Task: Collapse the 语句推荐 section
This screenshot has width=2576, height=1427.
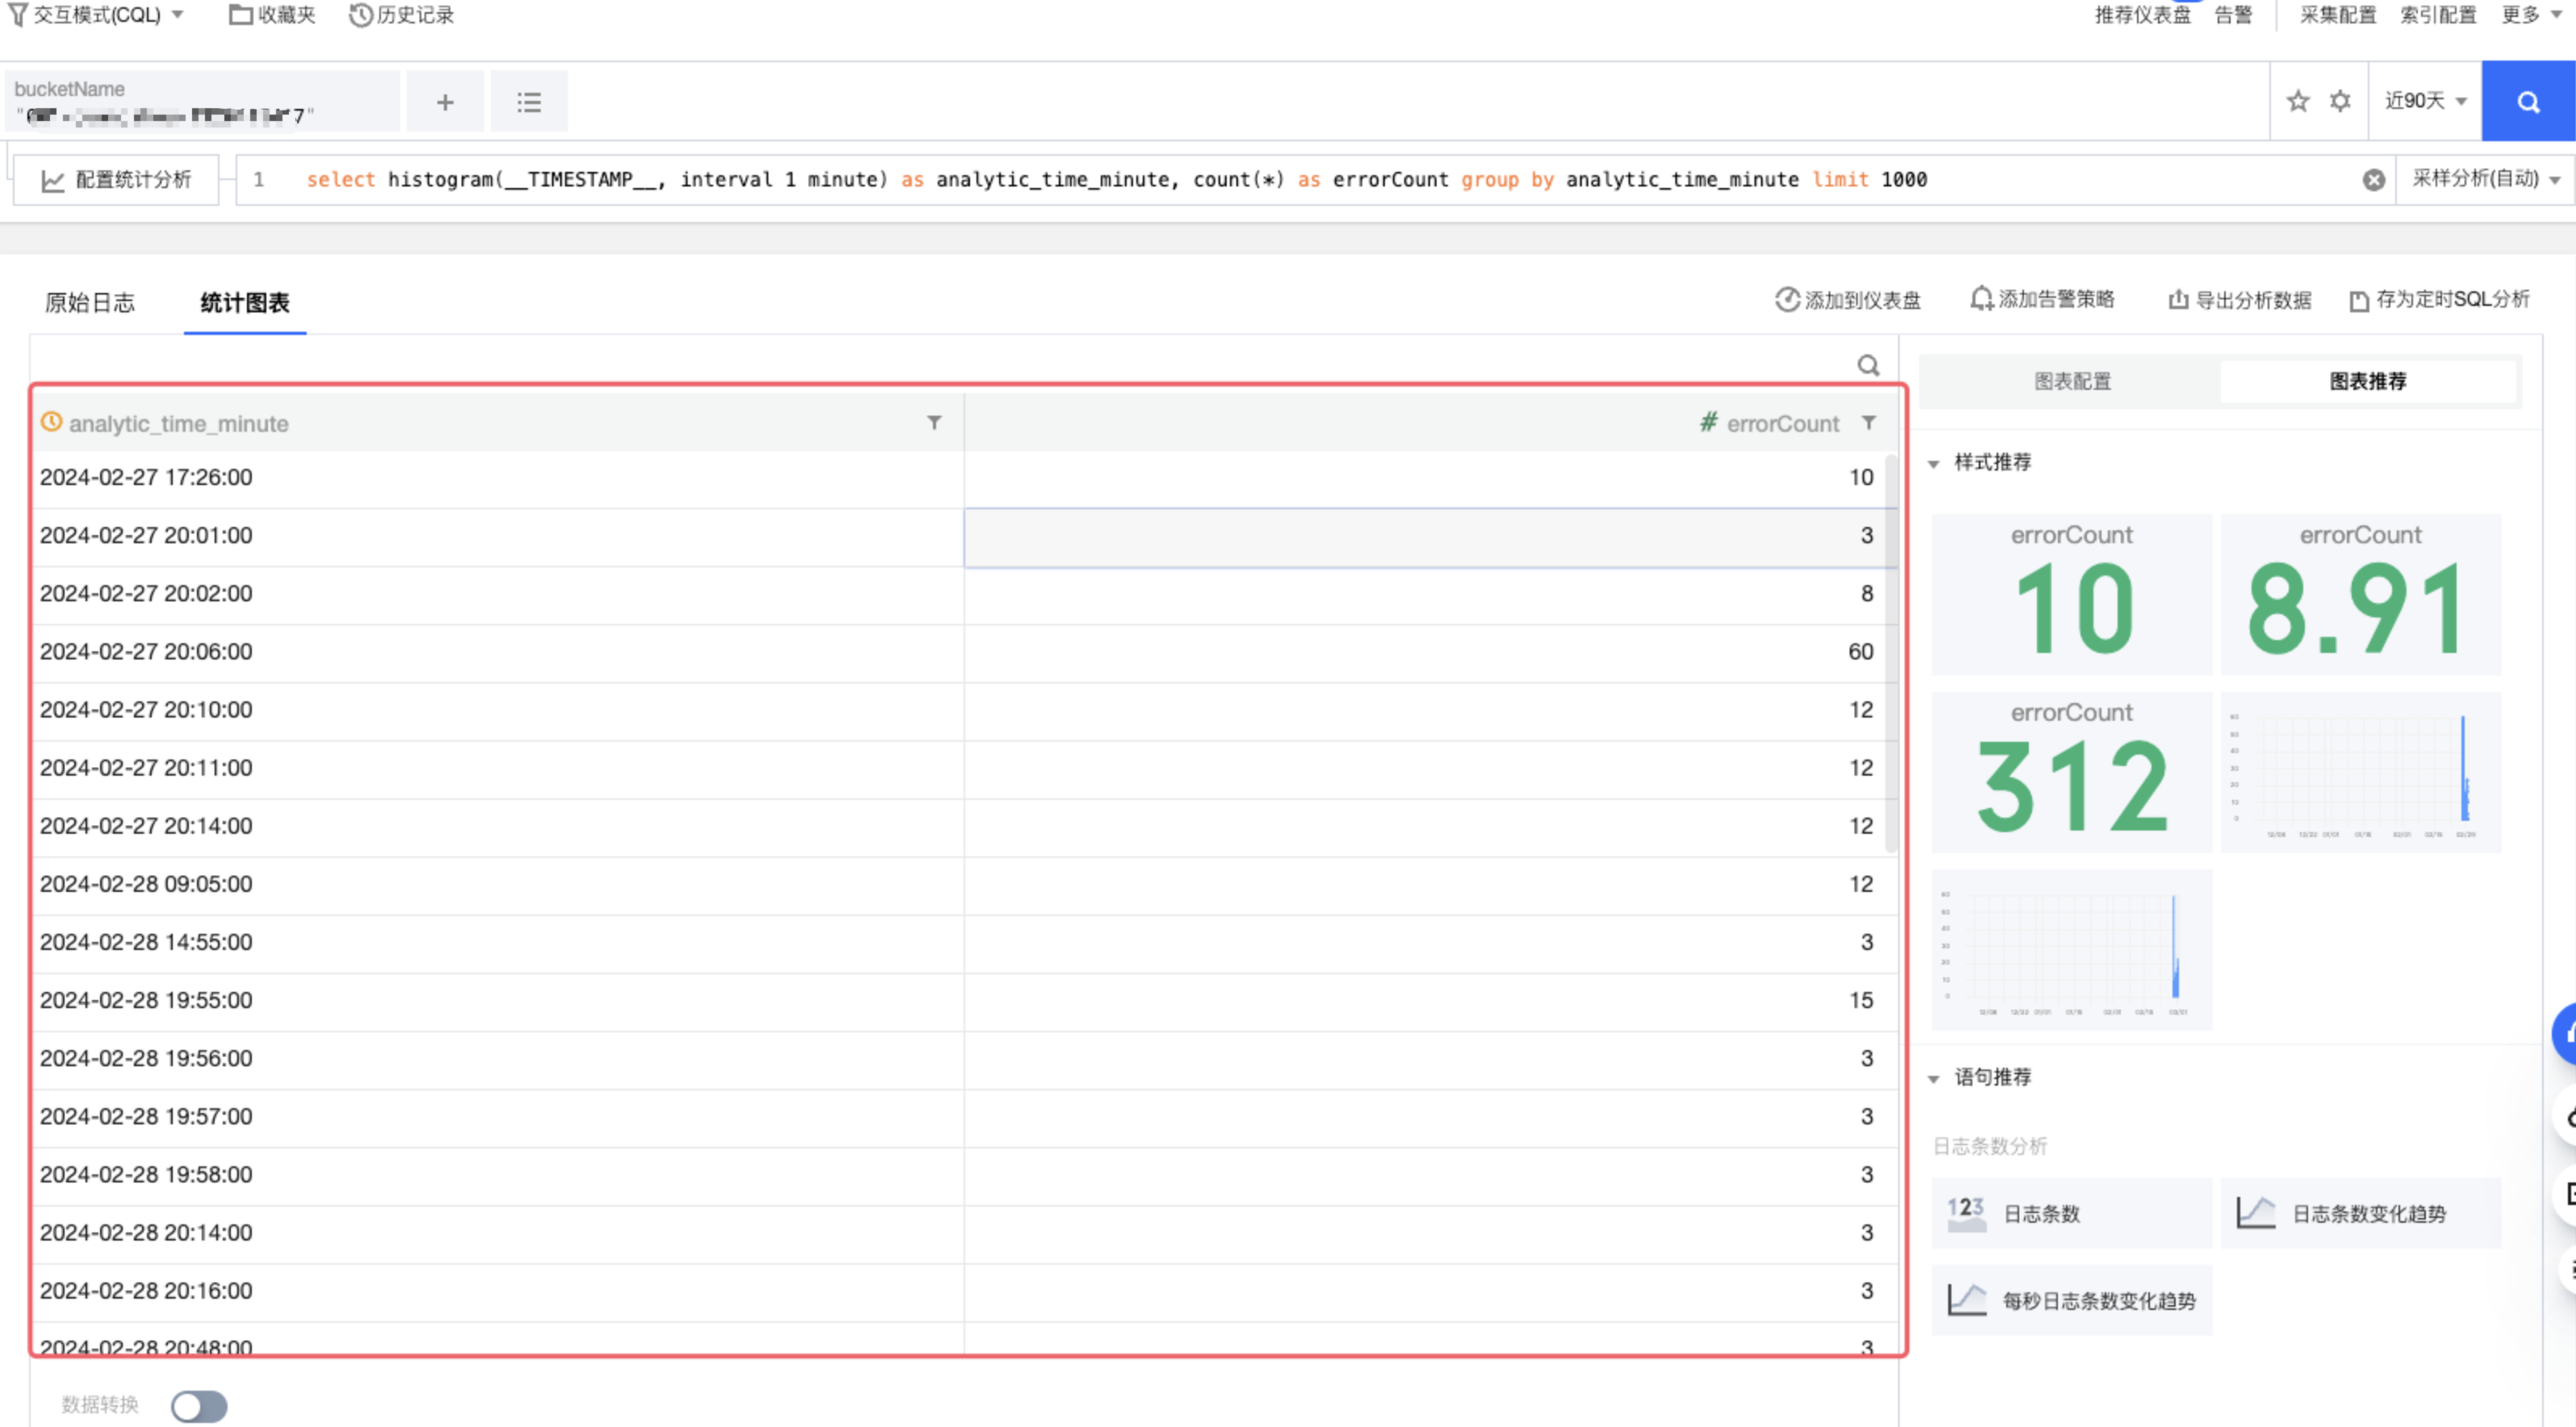Action: pyautogui.click(x=1933, y=1078)
